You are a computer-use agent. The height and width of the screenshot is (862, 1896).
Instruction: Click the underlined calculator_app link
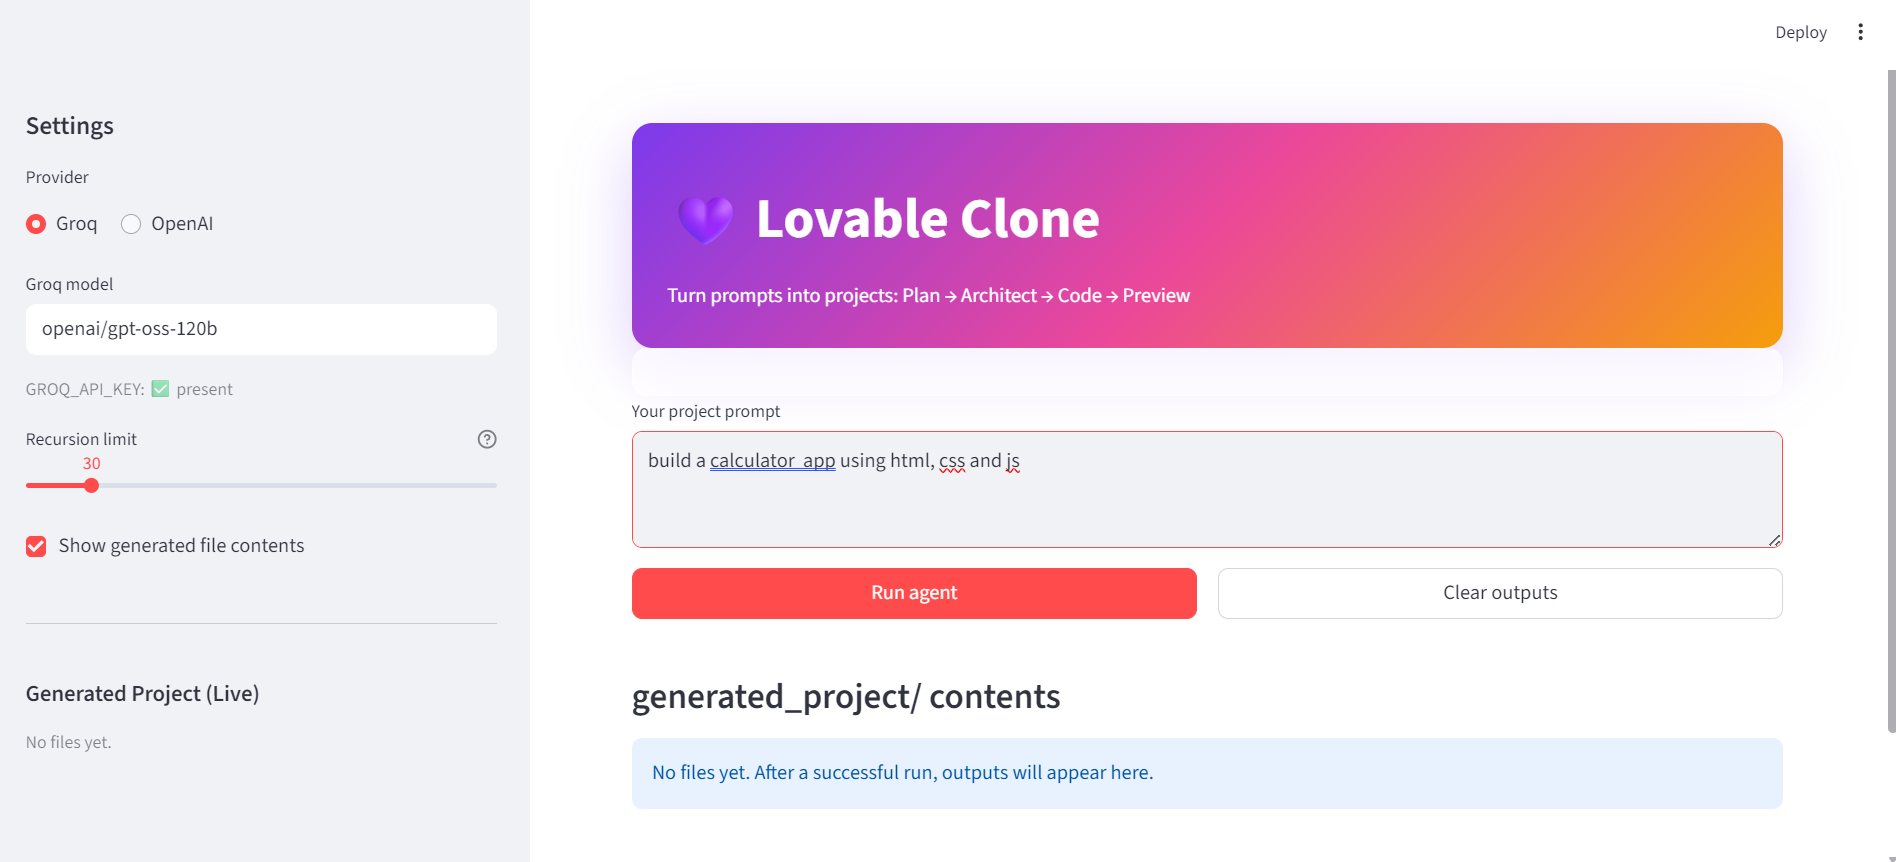pos(772,460)
